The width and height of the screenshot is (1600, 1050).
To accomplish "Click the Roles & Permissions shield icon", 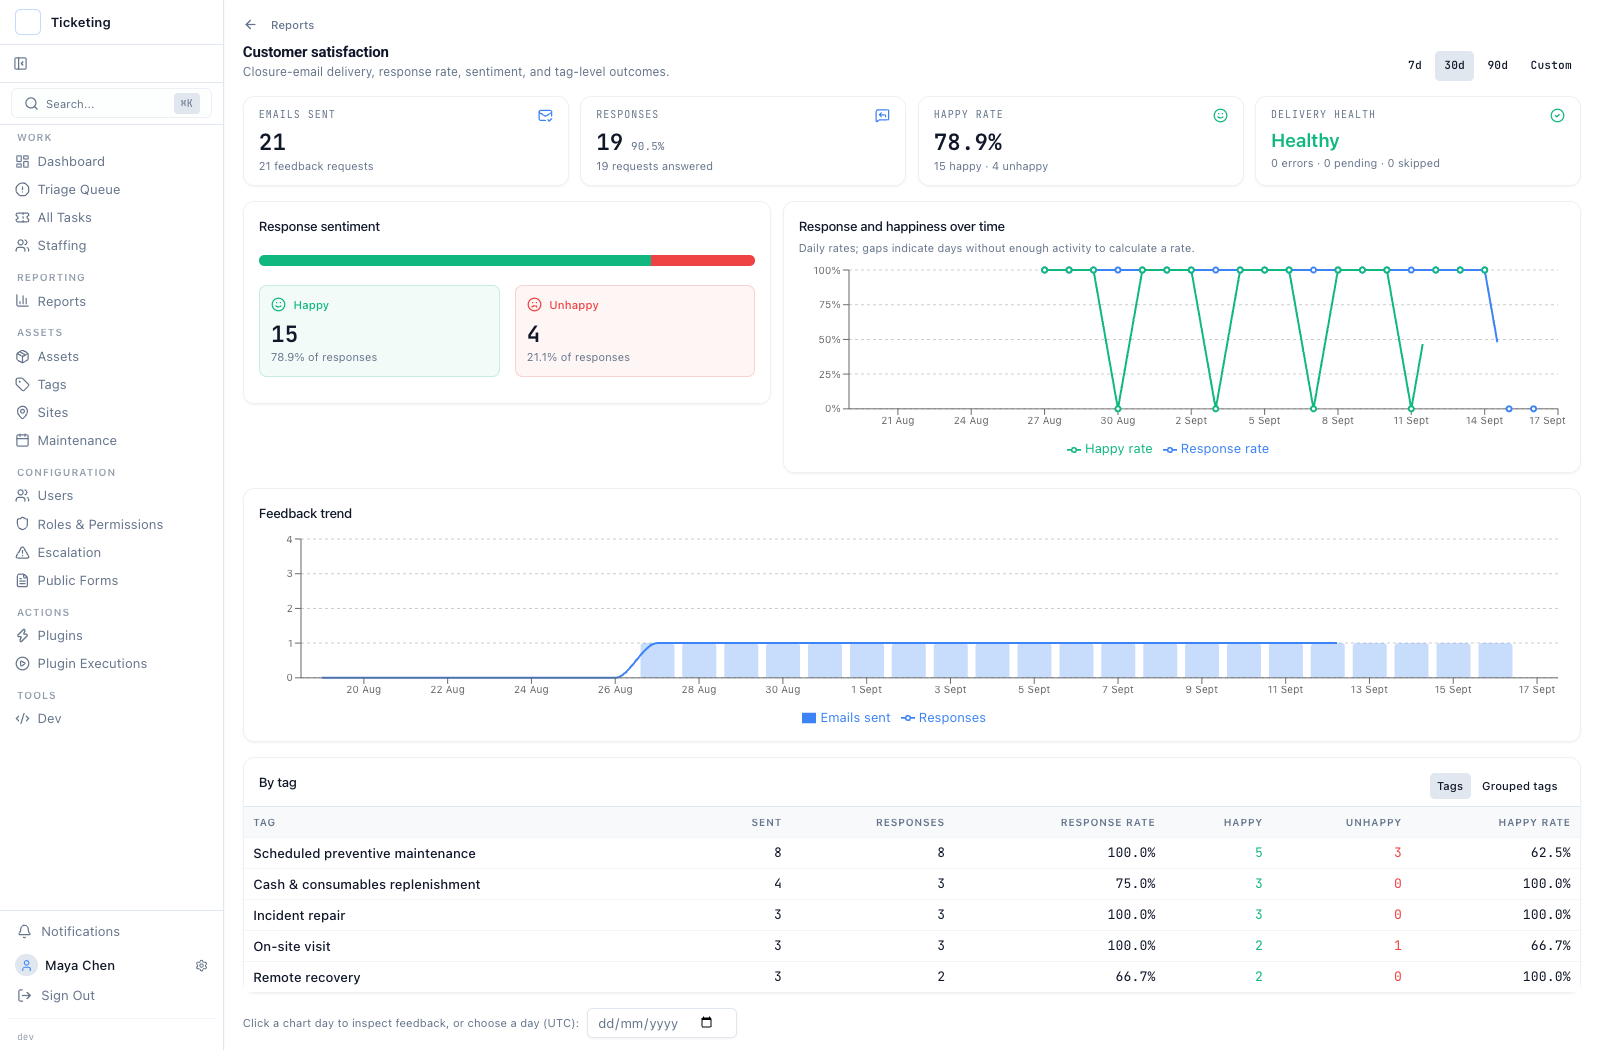I will coord(23,525).
